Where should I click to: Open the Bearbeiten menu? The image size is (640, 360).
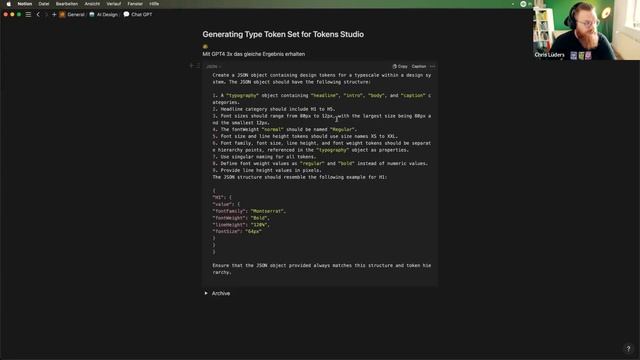(x=67, y=4)
